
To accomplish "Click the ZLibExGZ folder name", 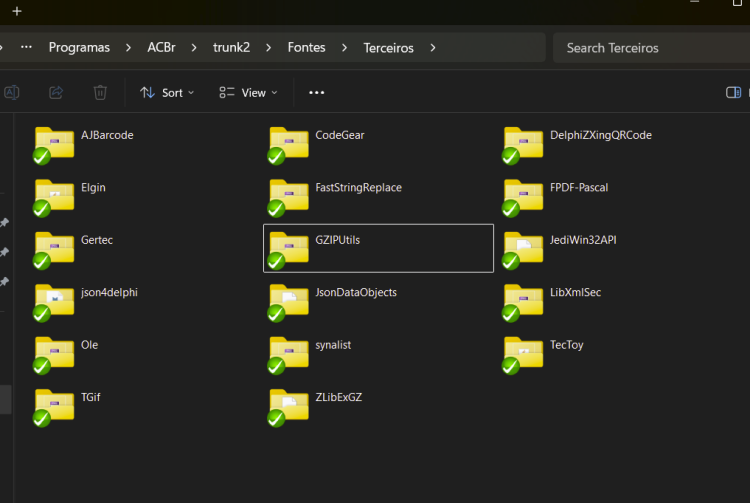I will 339,397.
